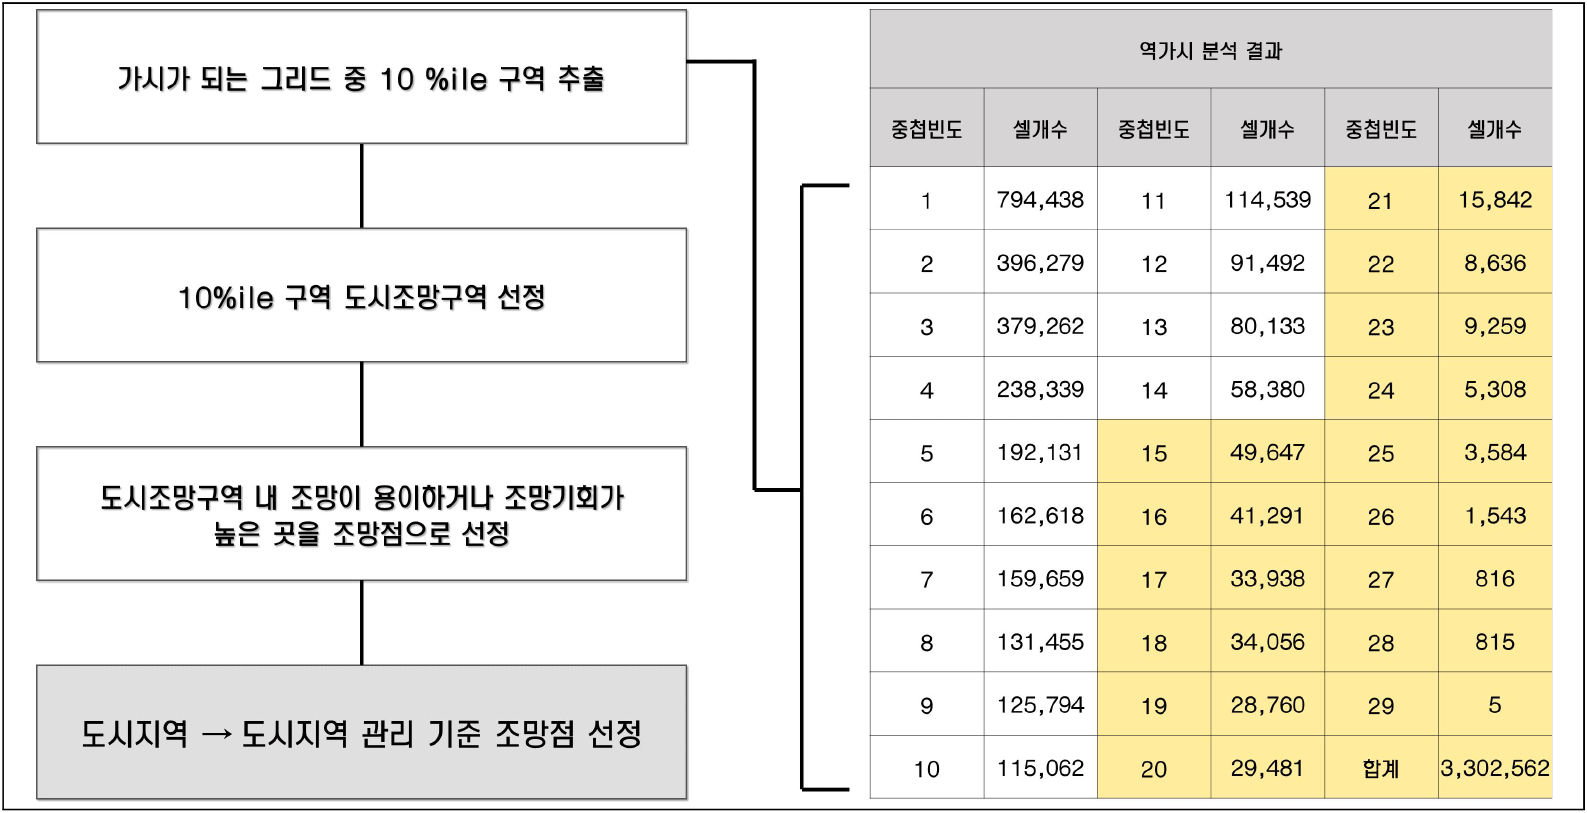Click the total value 3,302,562

coord(1495,768)
